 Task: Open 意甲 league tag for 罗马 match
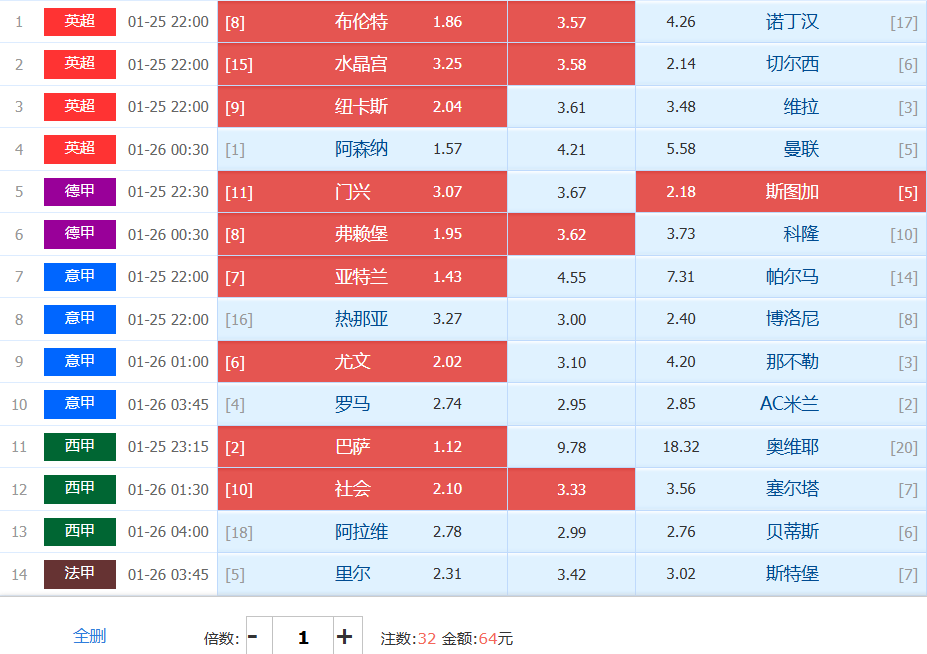(80, 404)
